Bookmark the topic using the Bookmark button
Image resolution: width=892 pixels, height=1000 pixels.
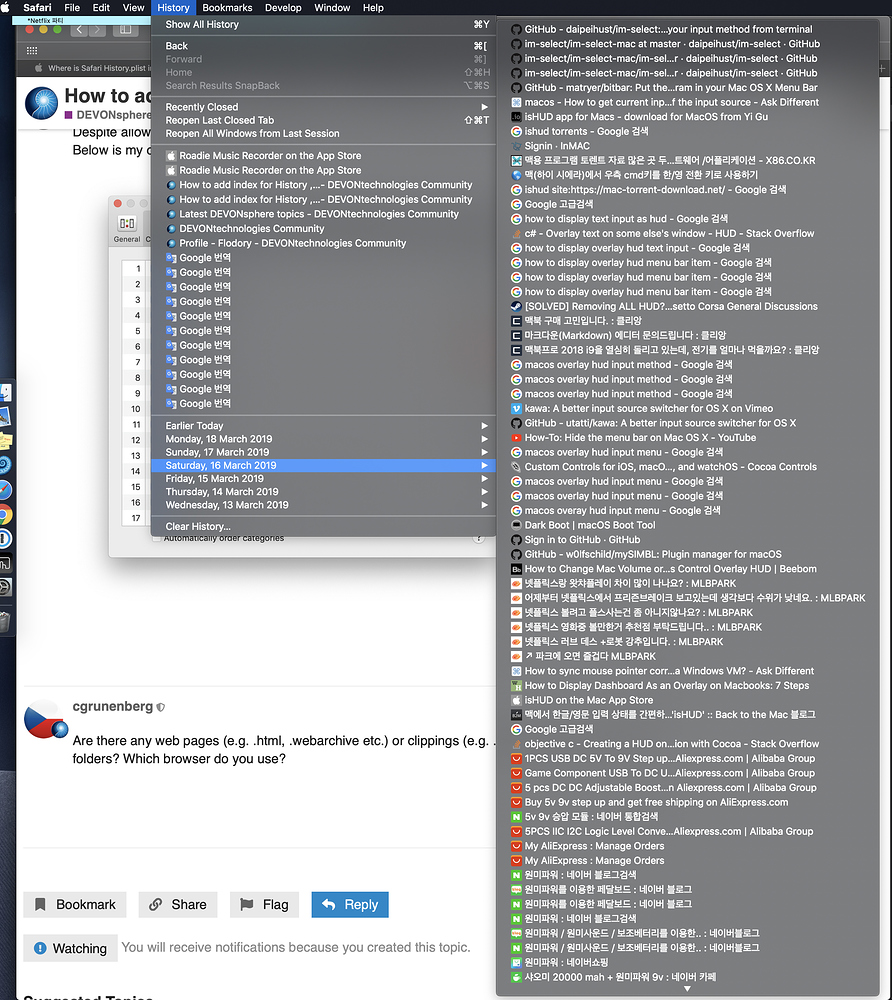pyautogui.click(x=74, y=904)
